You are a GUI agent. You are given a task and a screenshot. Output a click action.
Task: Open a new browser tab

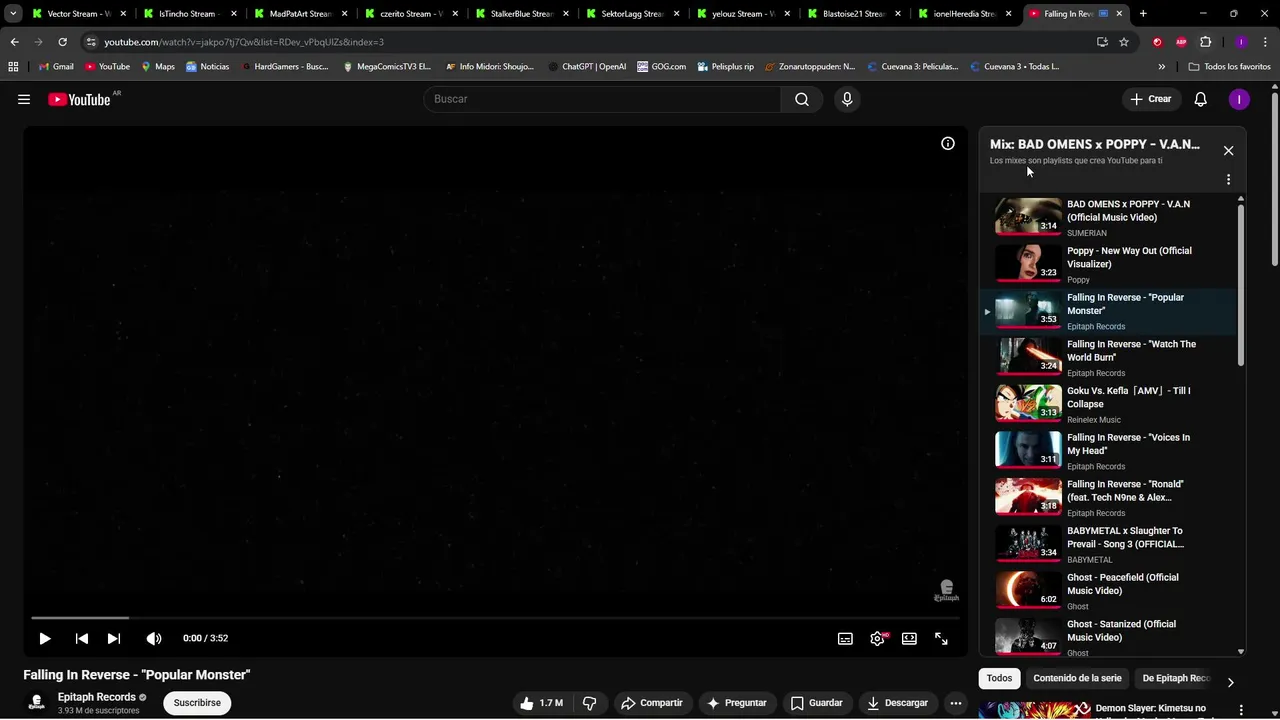(1143, 14)
